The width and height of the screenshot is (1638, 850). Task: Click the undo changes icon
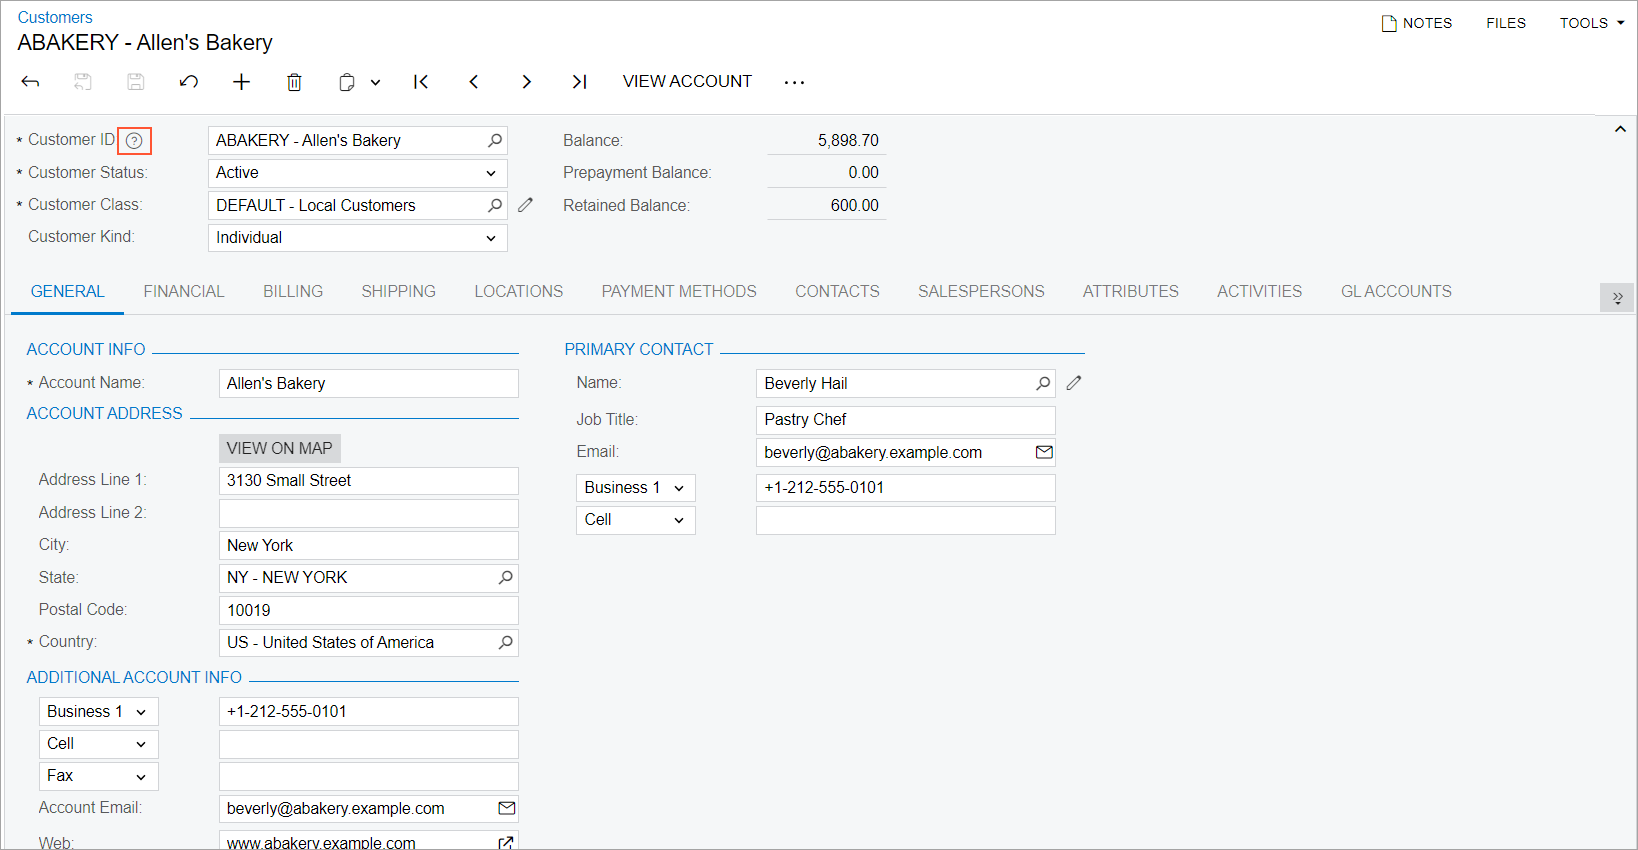tap(188, 82)
